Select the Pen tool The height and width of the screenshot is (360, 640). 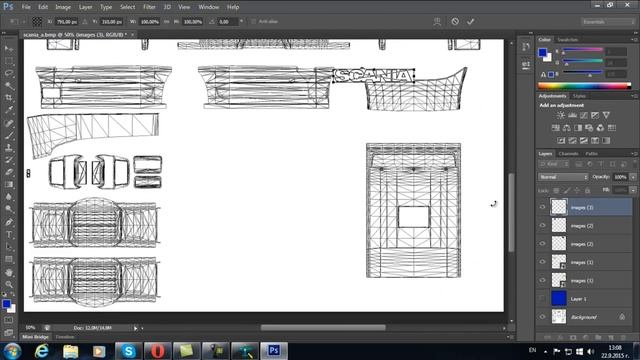[x=9, y=222]
